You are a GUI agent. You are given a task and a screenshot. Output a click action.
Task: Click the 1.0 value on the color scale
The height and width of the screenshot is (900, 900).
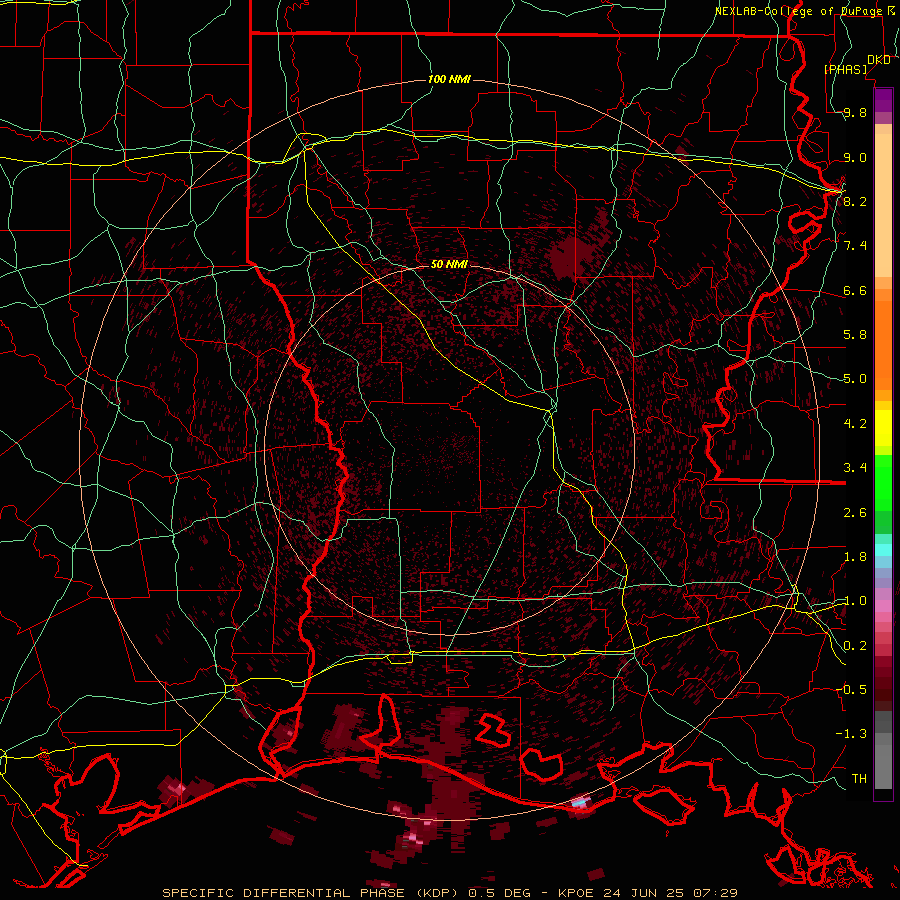point(855,600)
